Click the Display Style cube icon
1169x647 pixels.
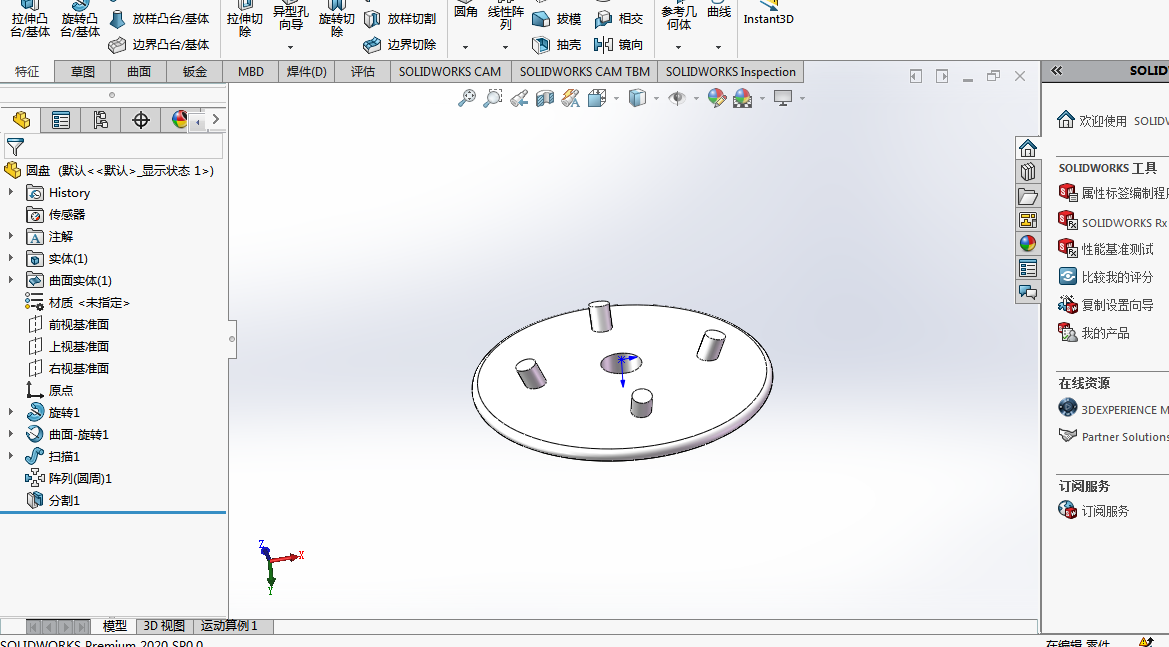[637, 98]
